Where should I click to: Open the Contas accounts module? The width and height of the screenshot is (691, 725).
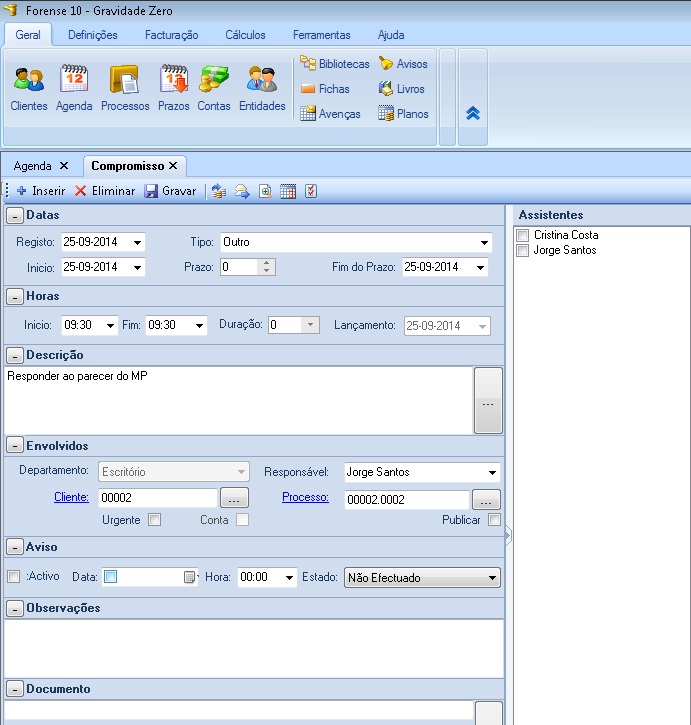point(214,88)
